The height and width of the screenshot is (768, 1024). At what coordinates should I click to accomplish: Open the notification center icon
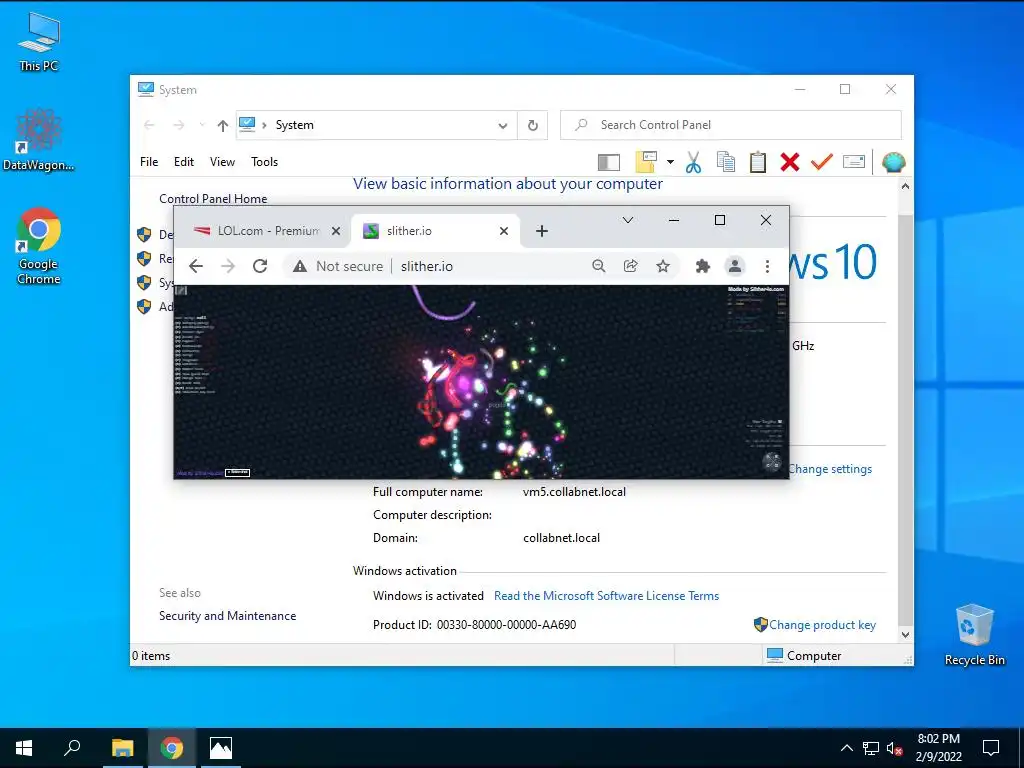tap(991, 748)
